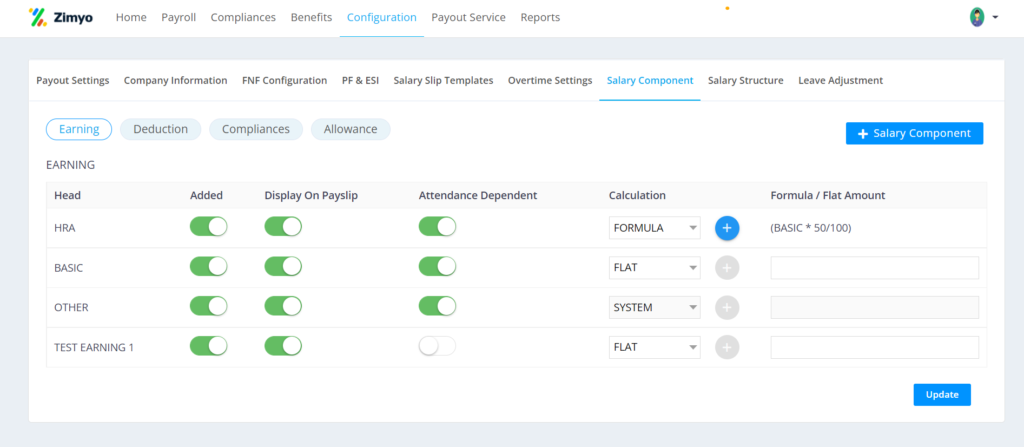Toggle Attendance Dependent for TEST EARNING 1

click(x=437, y=346)
